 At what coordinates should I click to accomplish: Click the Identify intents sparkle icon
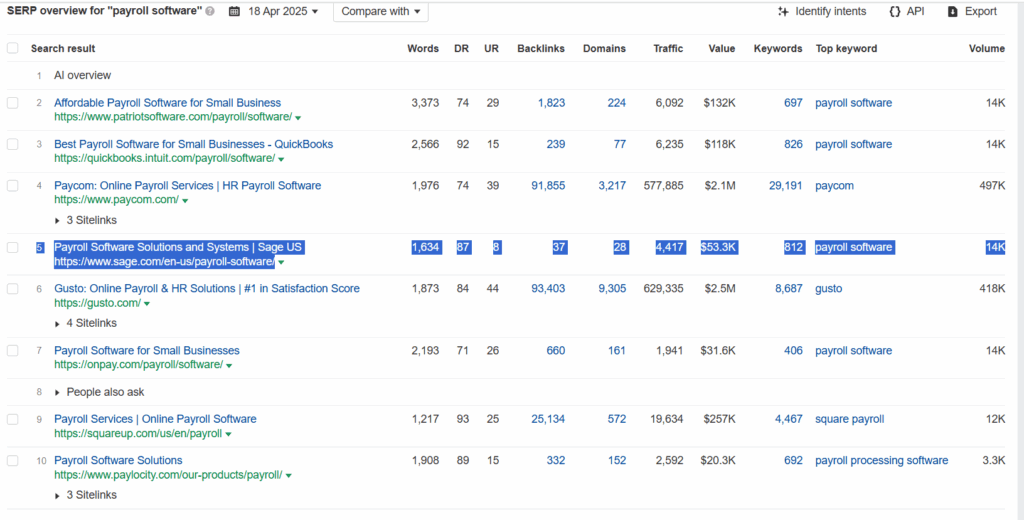783,11
